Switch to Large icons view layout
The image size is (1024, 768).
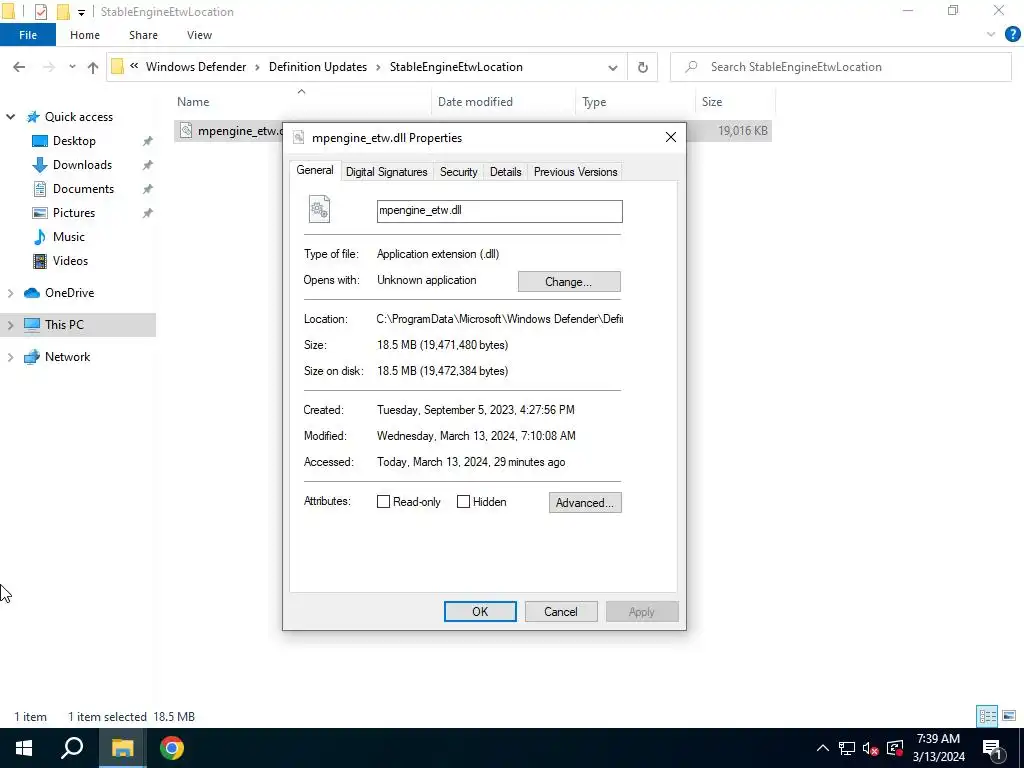[x=1009, y=716]
